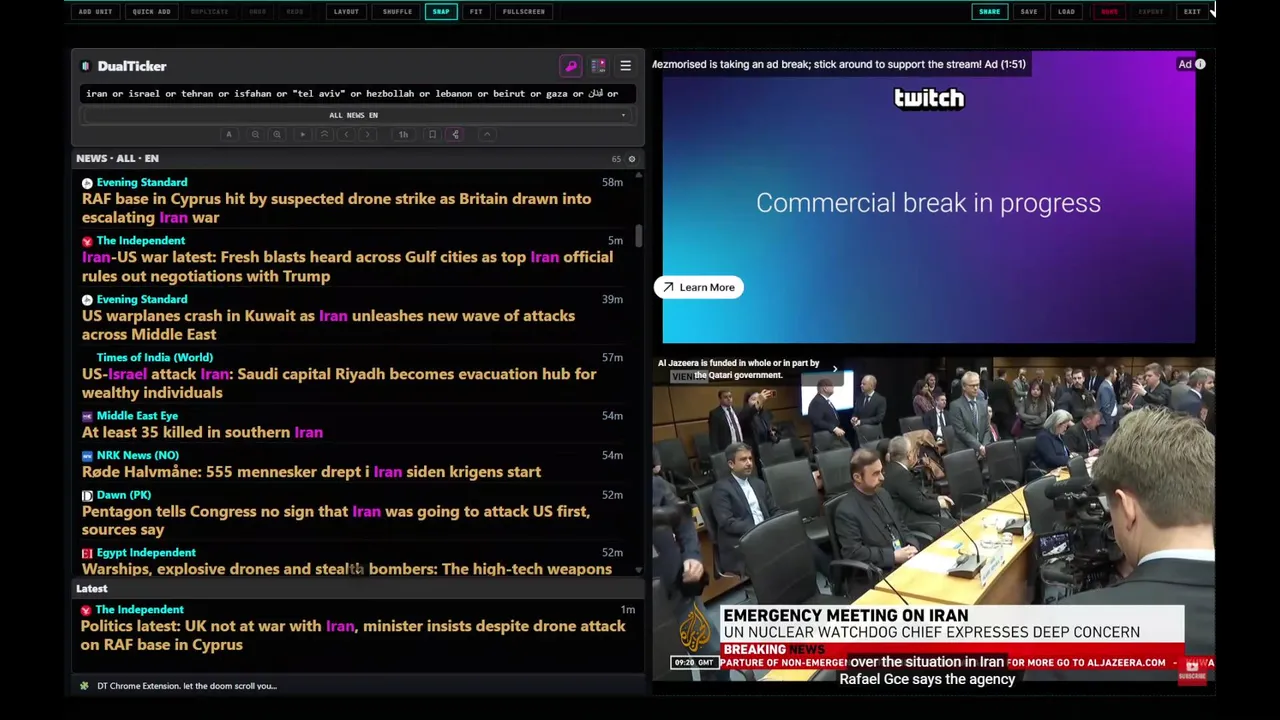Click the pink key icon in DualTicker header
Image resolution: width=1280 pixels, height=720 pixels.
571,66
